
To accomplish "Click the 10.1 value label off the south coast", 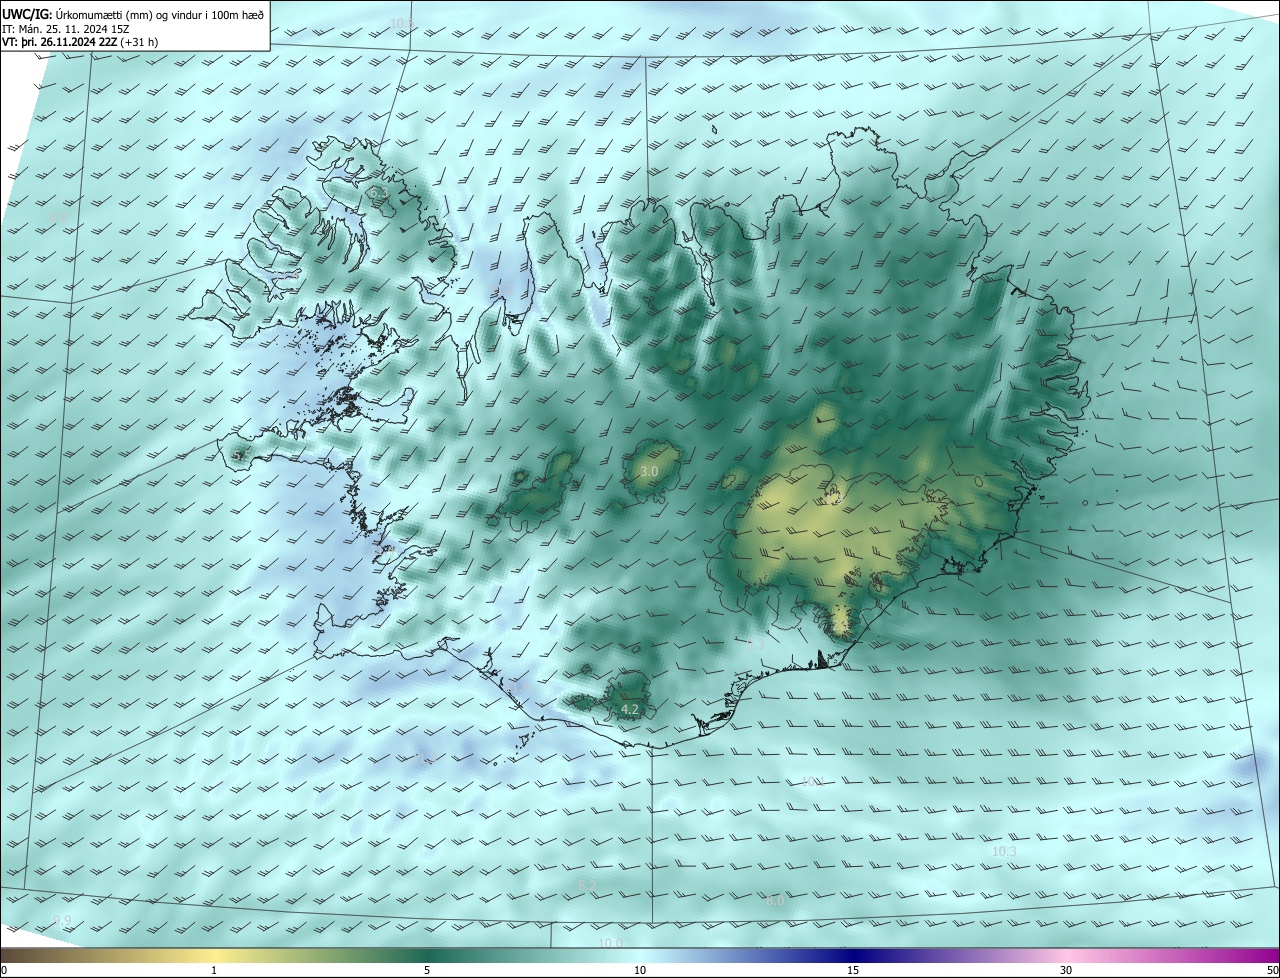I will coord(810,781).
